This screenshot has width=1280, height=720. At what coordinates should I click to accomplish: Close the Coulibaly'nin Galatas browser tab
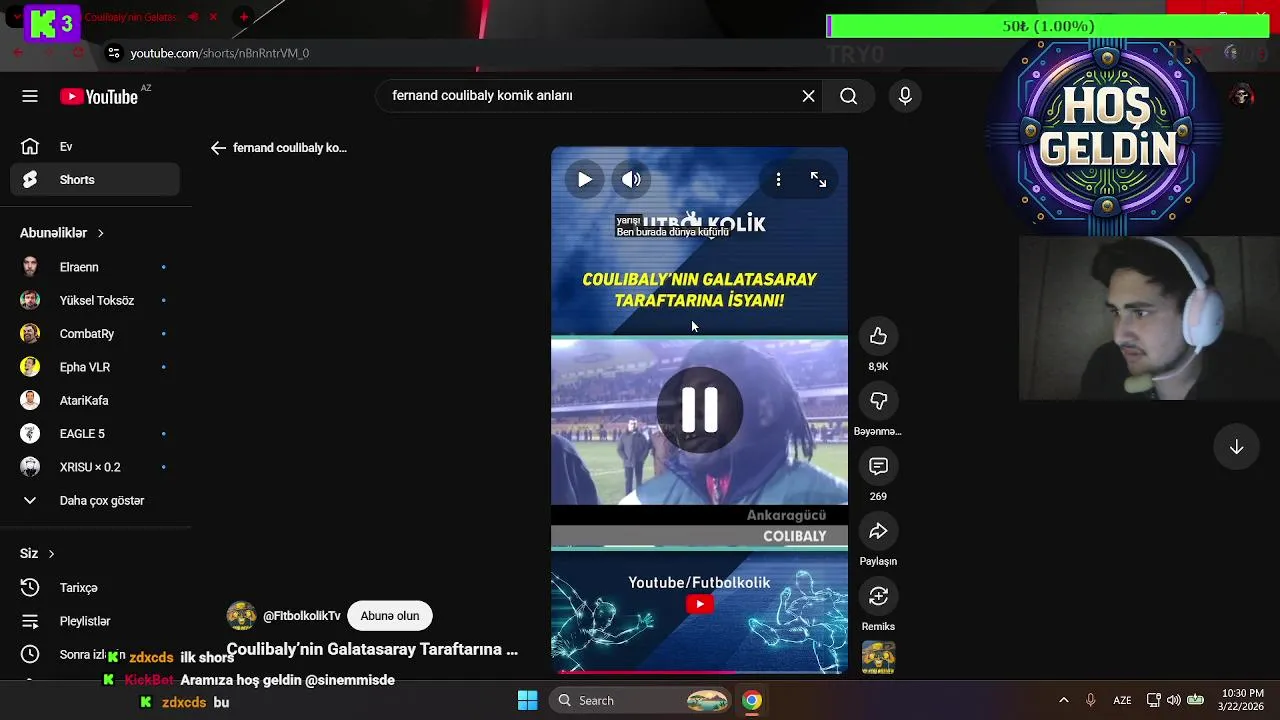click(x=213, y=17)
